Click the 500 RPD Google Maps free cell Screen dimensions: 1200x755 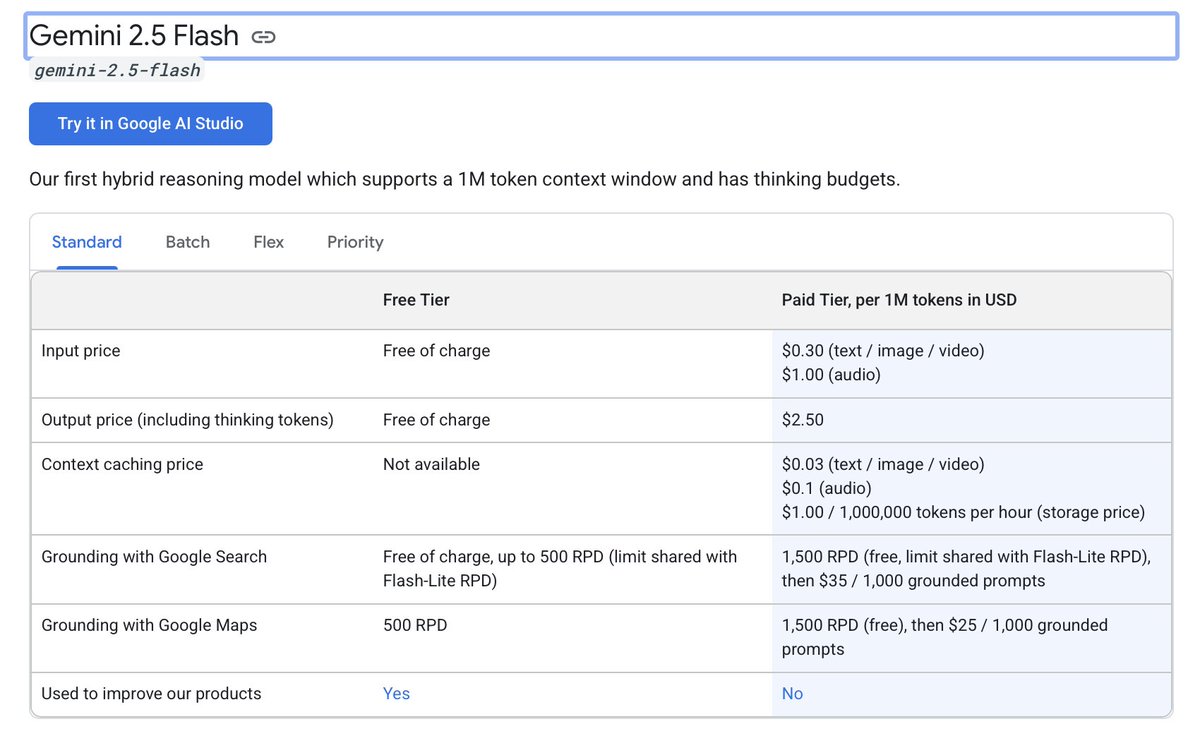click(x=415, y=625)
